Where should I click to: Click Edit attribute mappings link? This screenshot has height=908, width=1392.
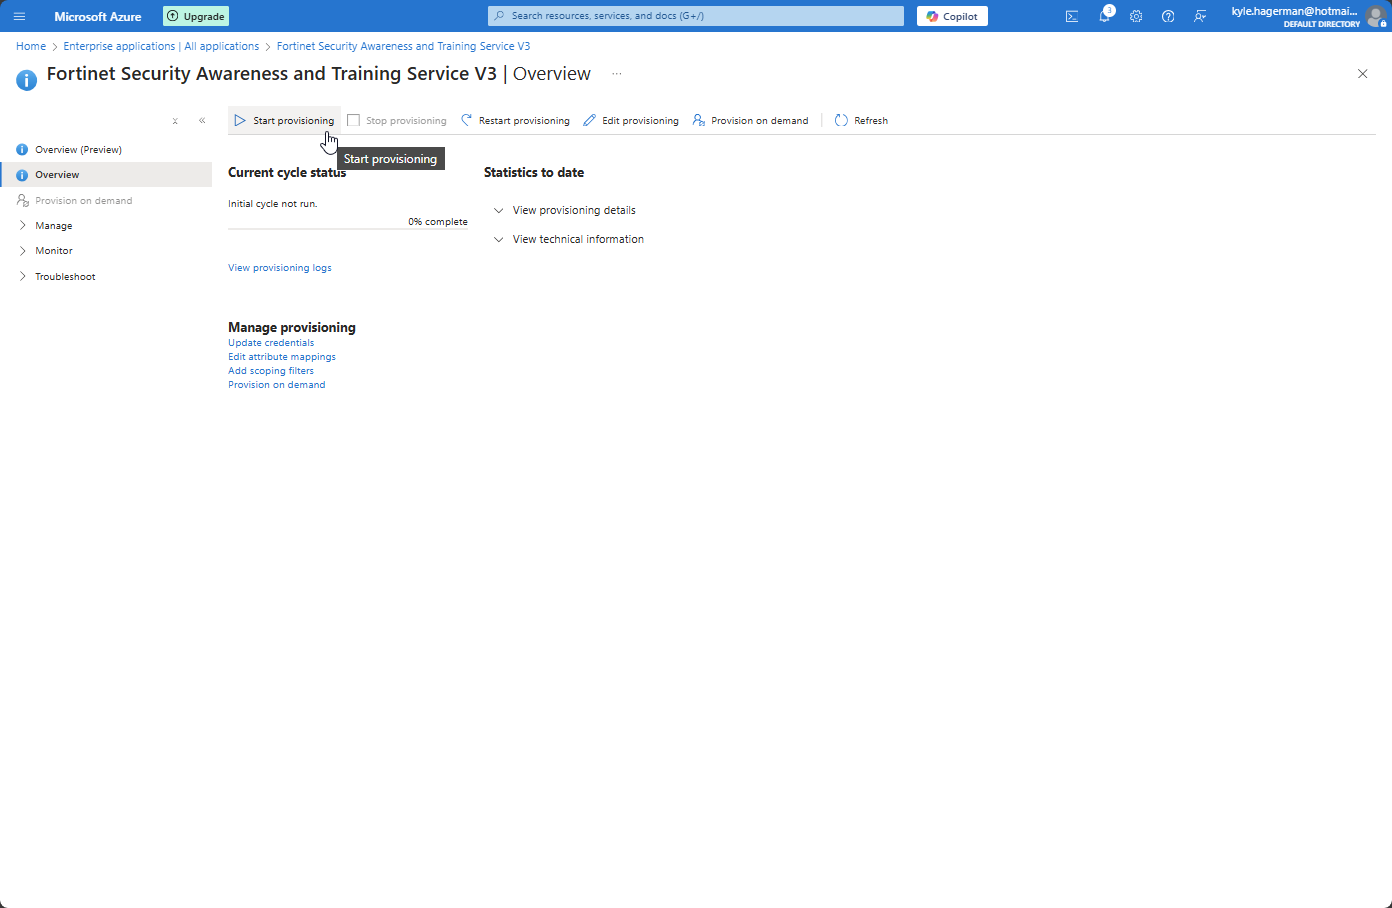[x=282, y=356]
